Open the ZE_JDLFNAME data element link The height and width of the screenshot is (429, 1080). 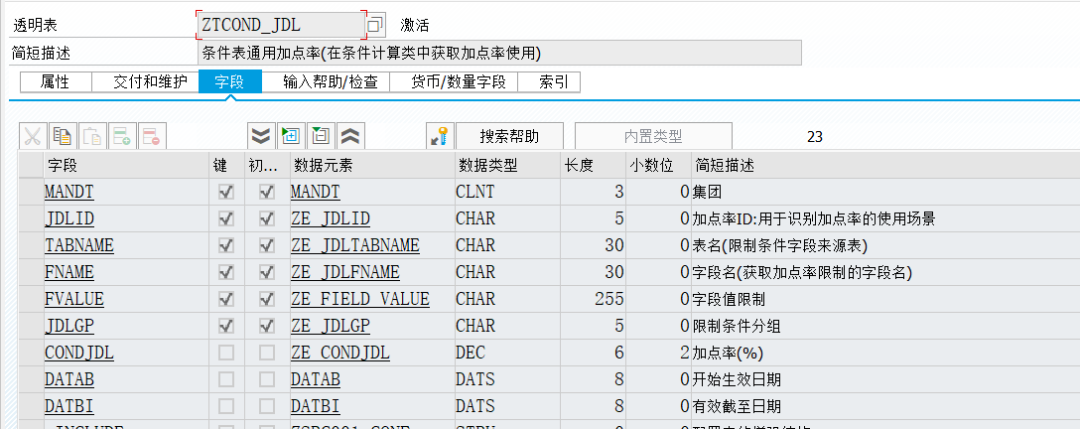346,273
